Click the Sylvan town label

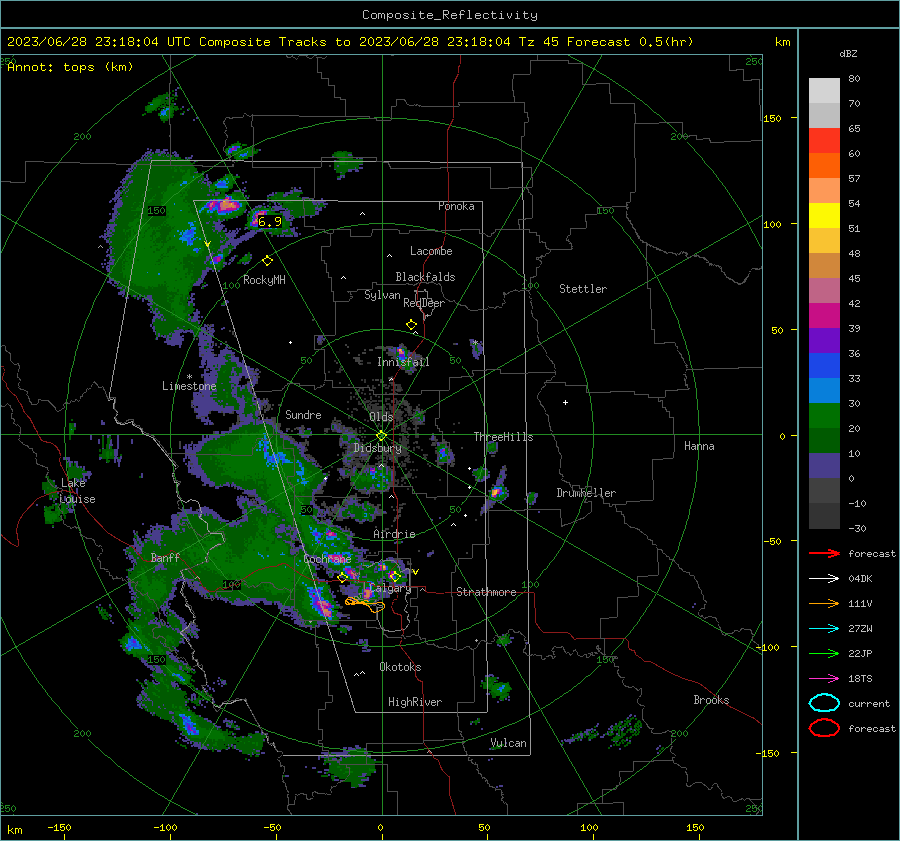(x=382, y=295)
